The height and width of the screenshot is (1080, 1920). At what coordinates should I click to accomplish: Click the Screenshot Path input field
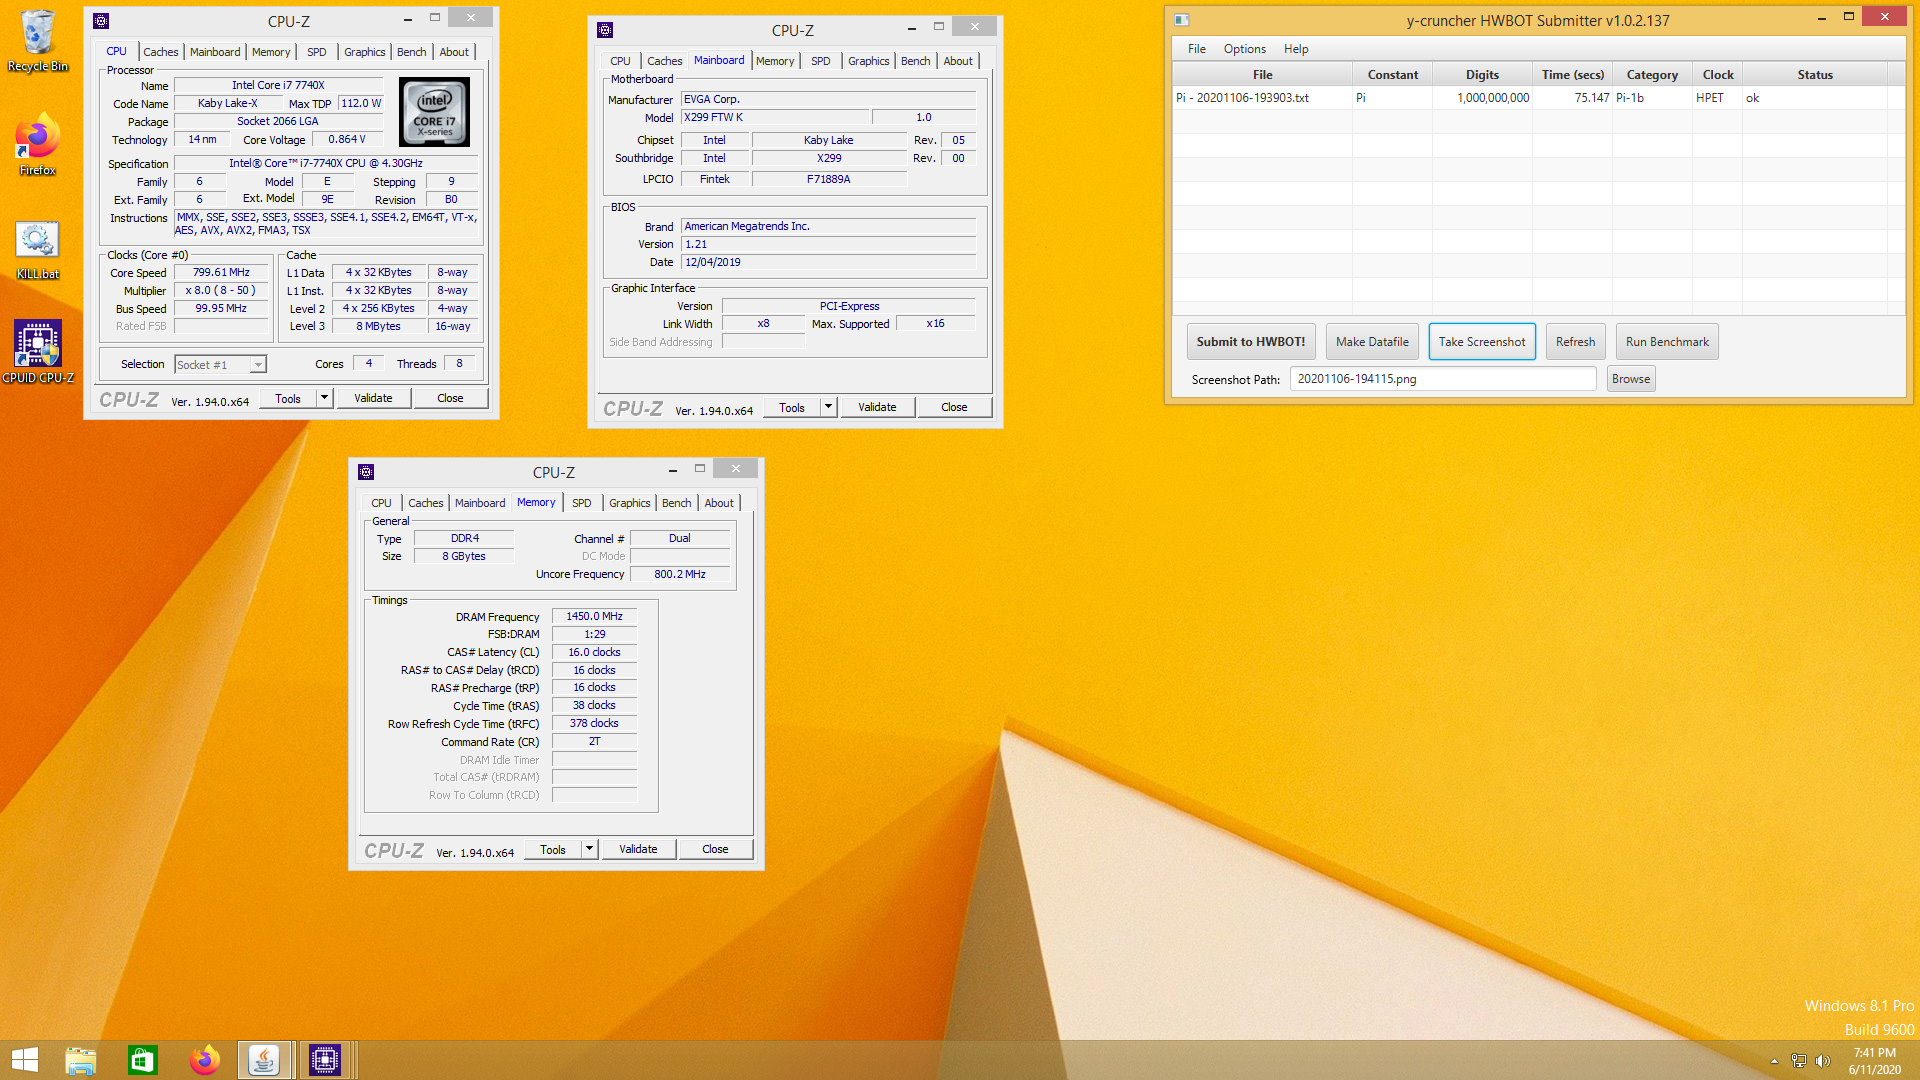tap(1443, 379)
